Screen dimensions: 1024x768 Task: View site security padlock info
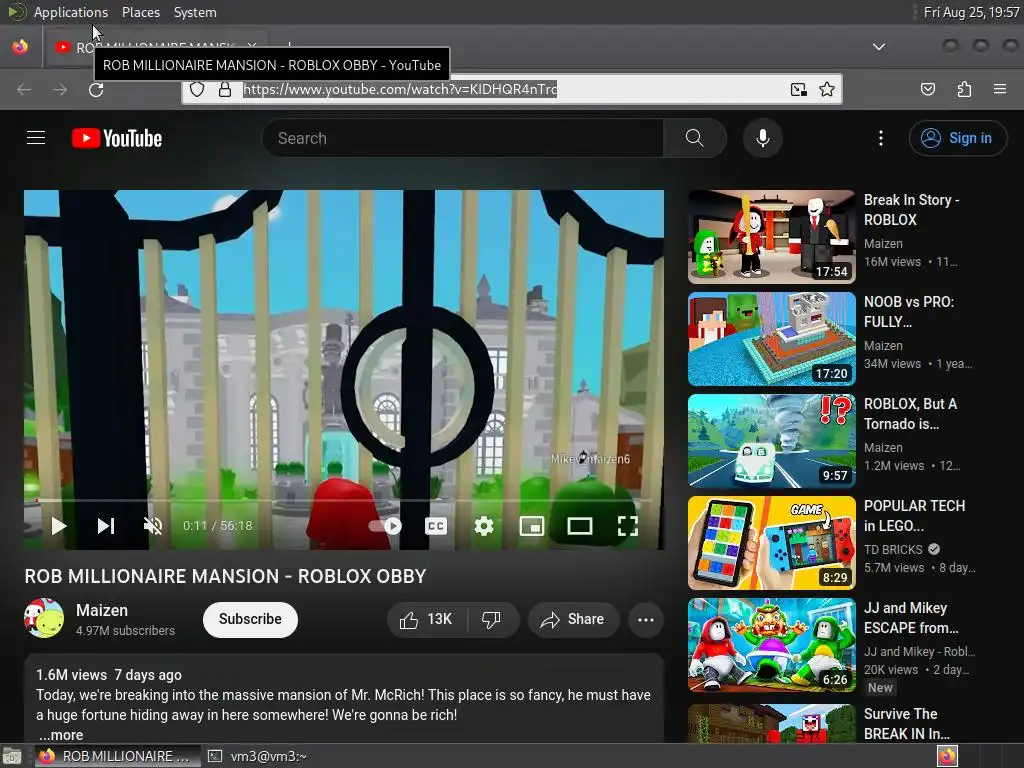click(x=225, y=89)
